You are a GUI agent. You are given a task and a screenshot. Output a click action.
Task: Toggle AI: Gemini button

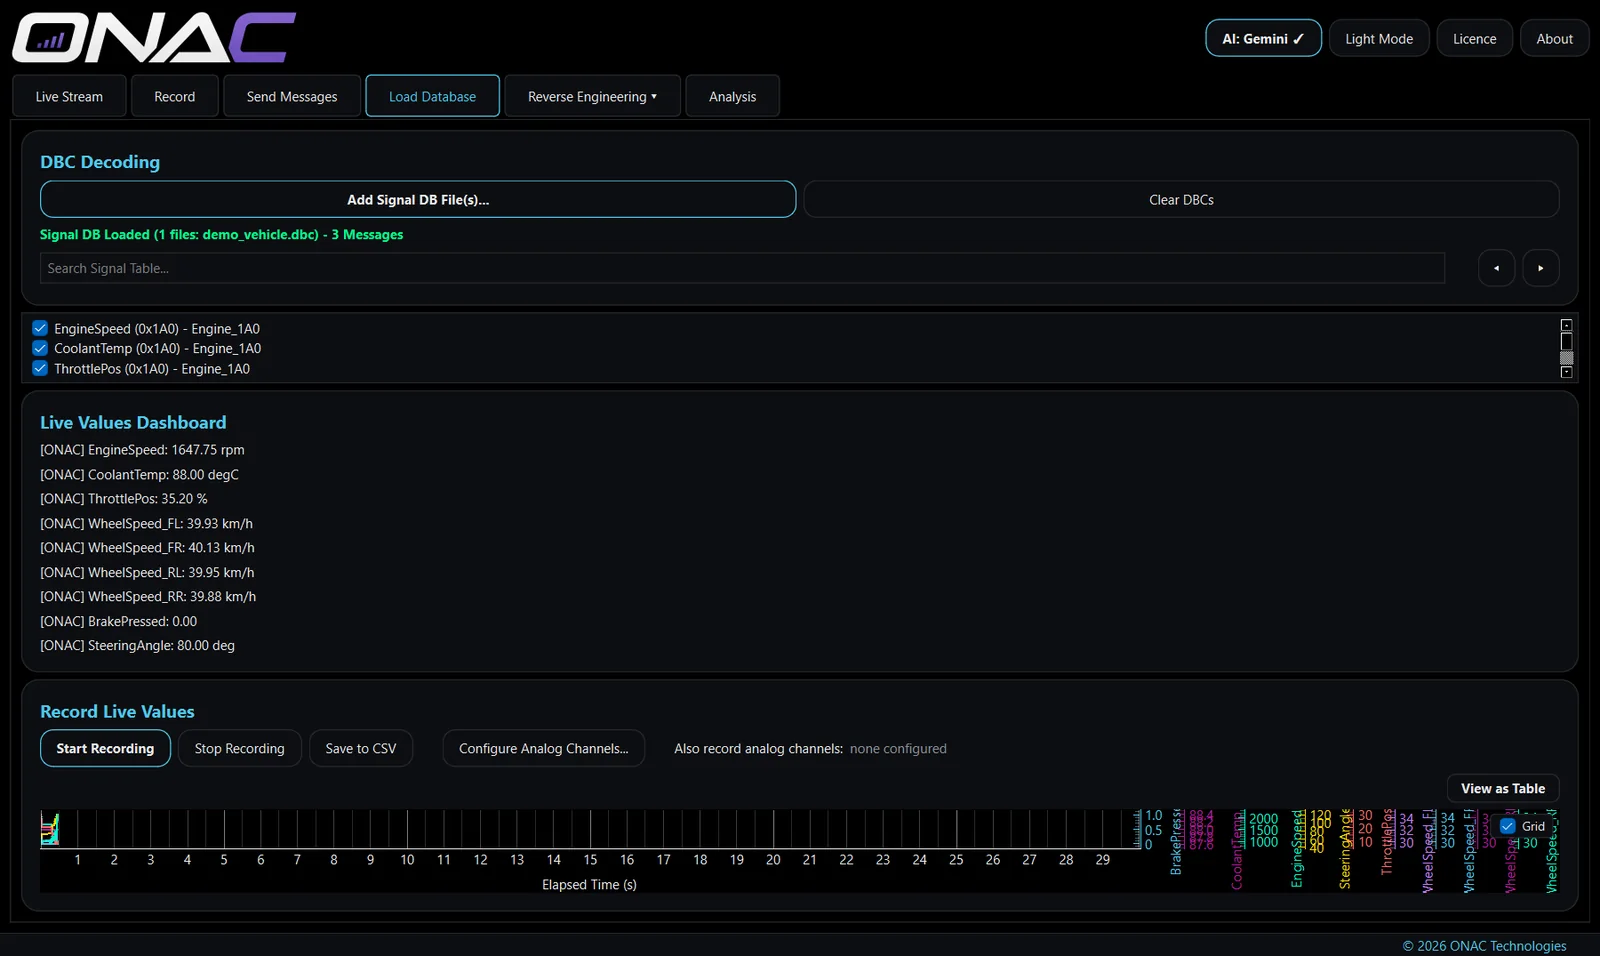pos(1263,38)
